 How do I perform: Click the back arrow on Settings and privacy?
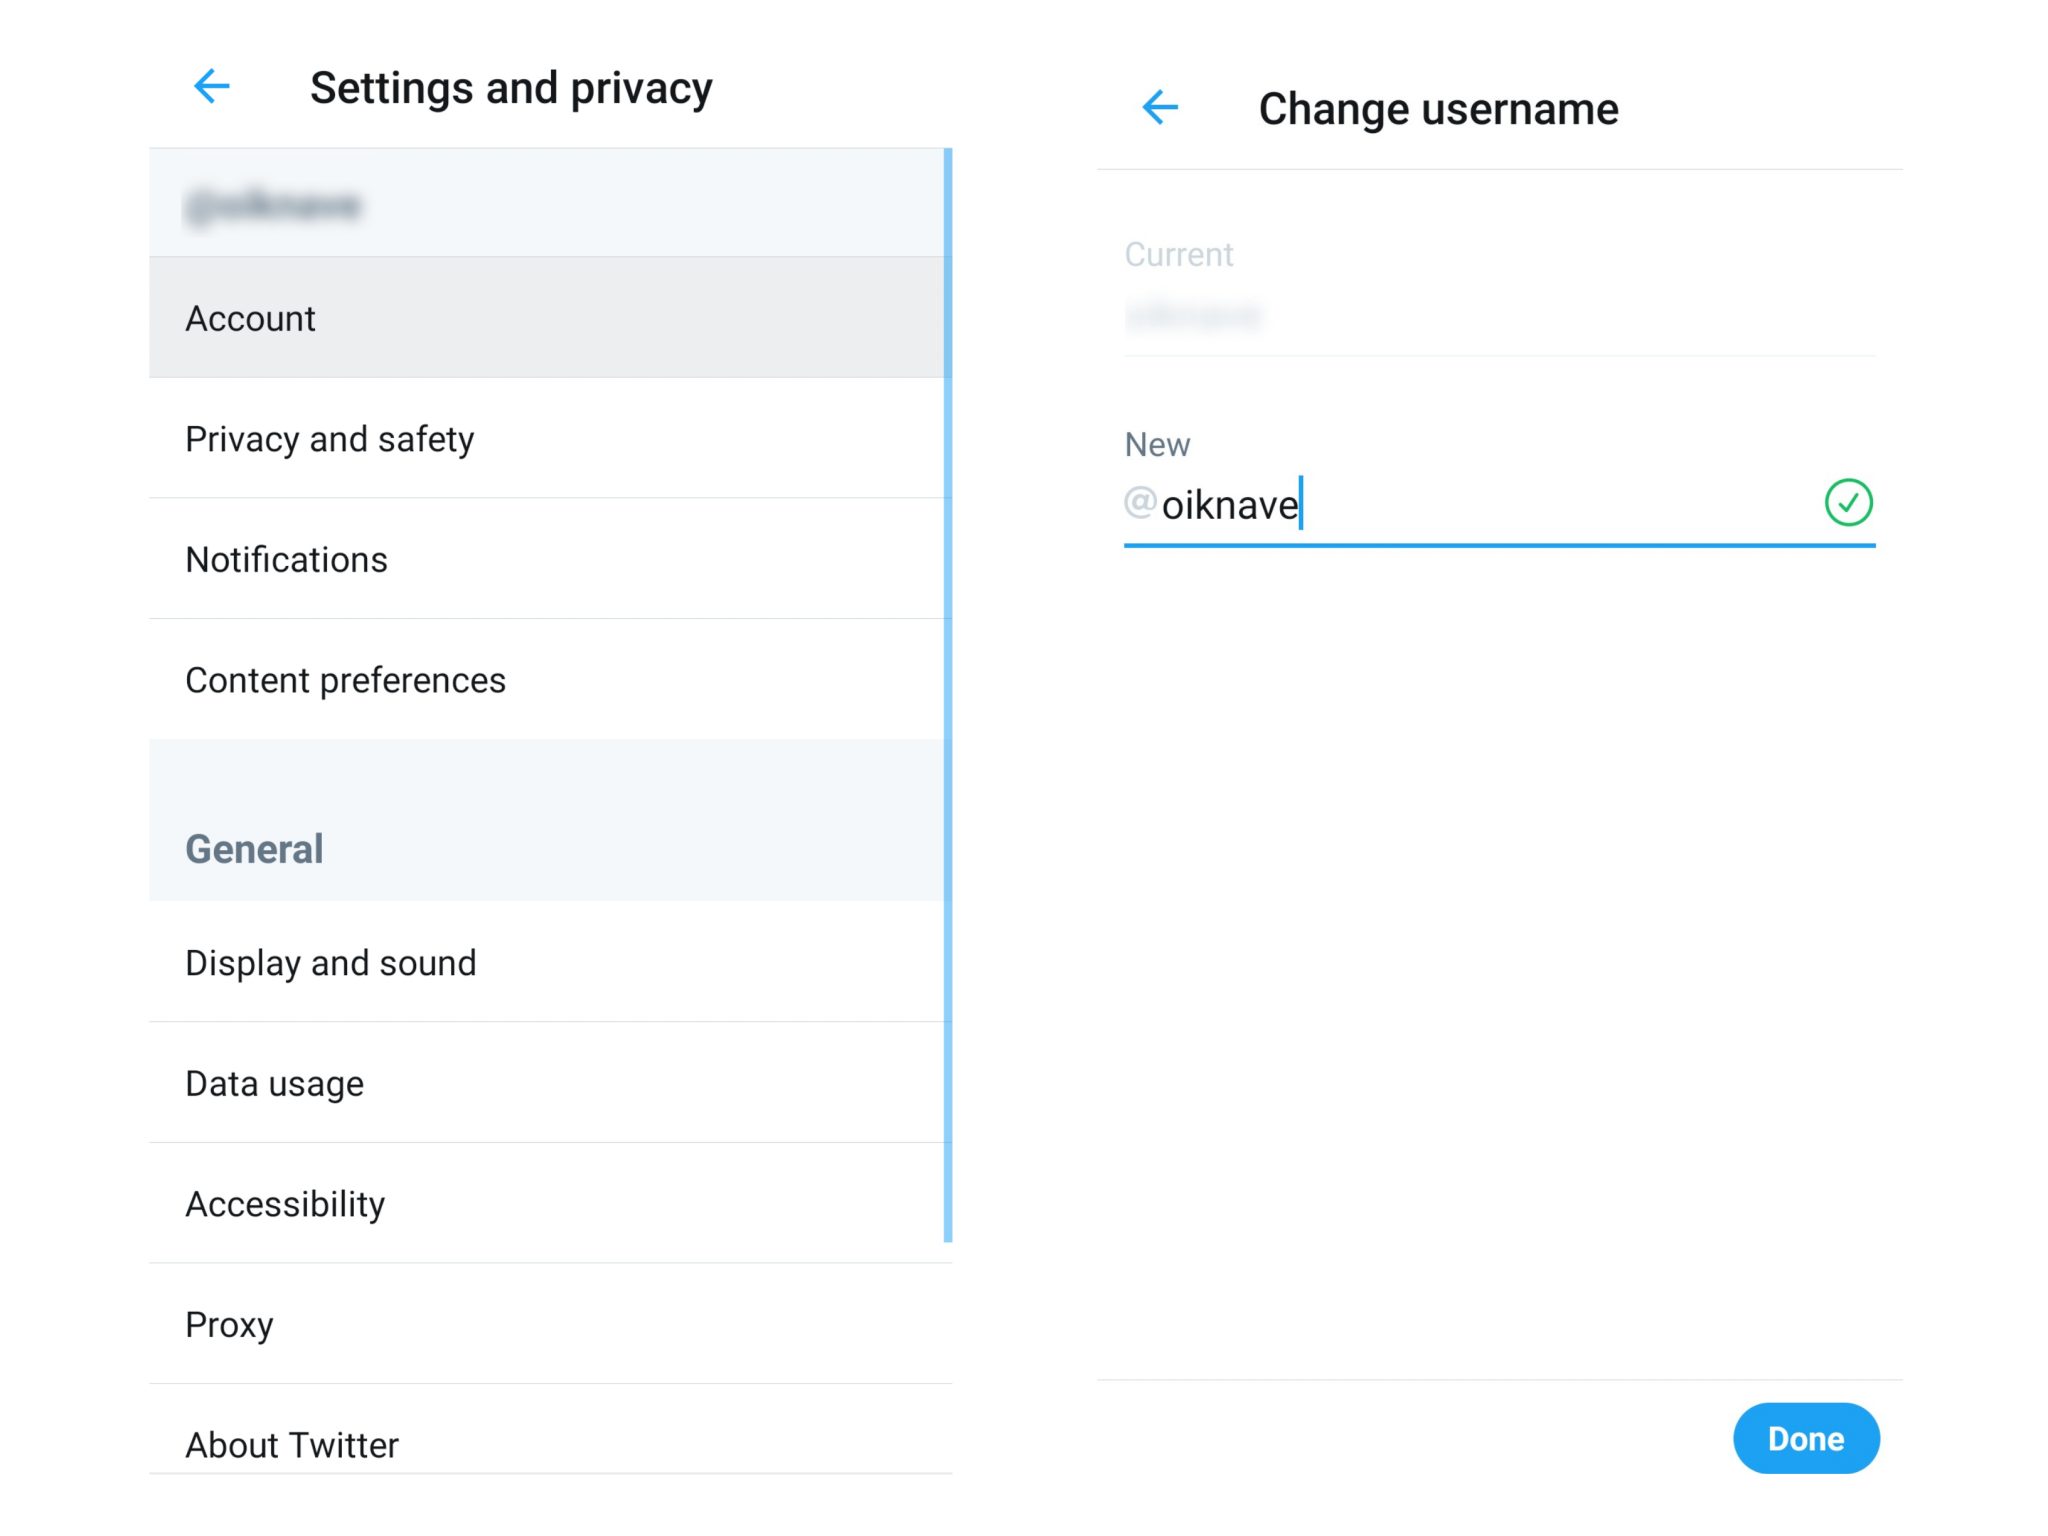coord(211,87)
